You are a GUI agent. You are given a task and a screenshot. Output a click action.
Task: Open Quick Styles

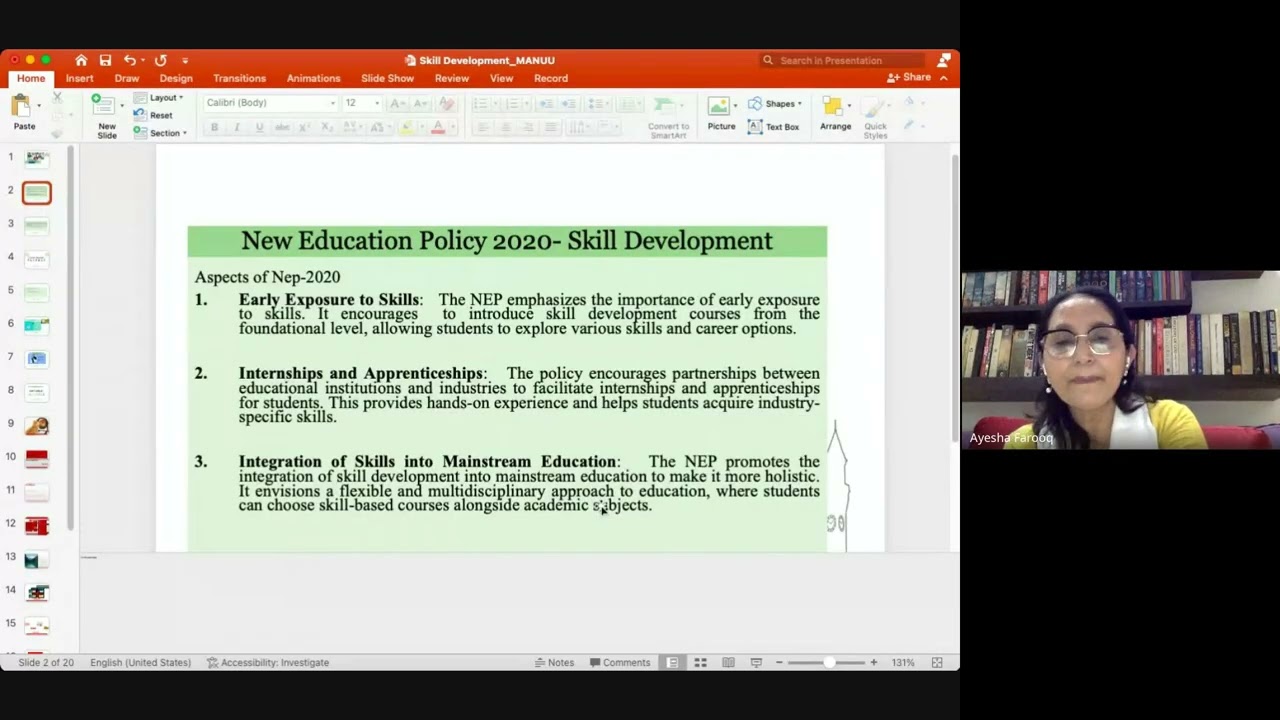point(876,117)
